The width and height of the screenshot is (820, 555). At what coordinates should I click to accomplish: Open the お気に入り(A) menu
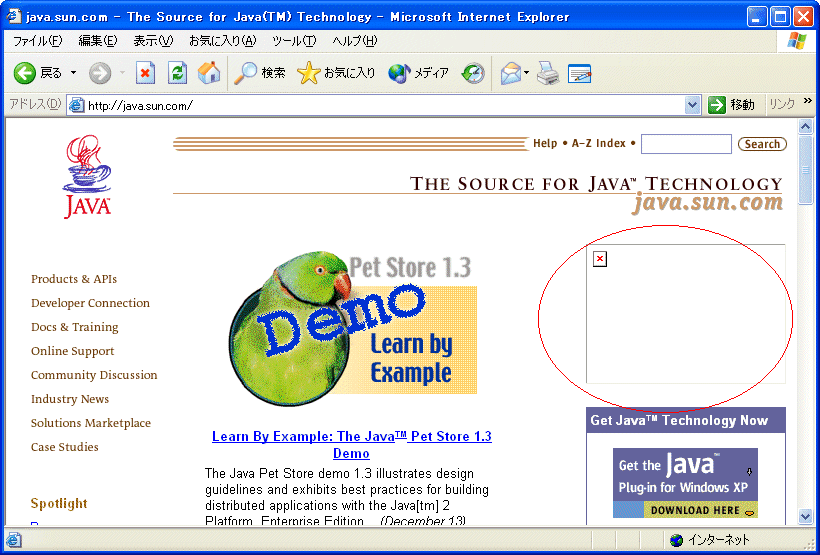click(223, 41)
